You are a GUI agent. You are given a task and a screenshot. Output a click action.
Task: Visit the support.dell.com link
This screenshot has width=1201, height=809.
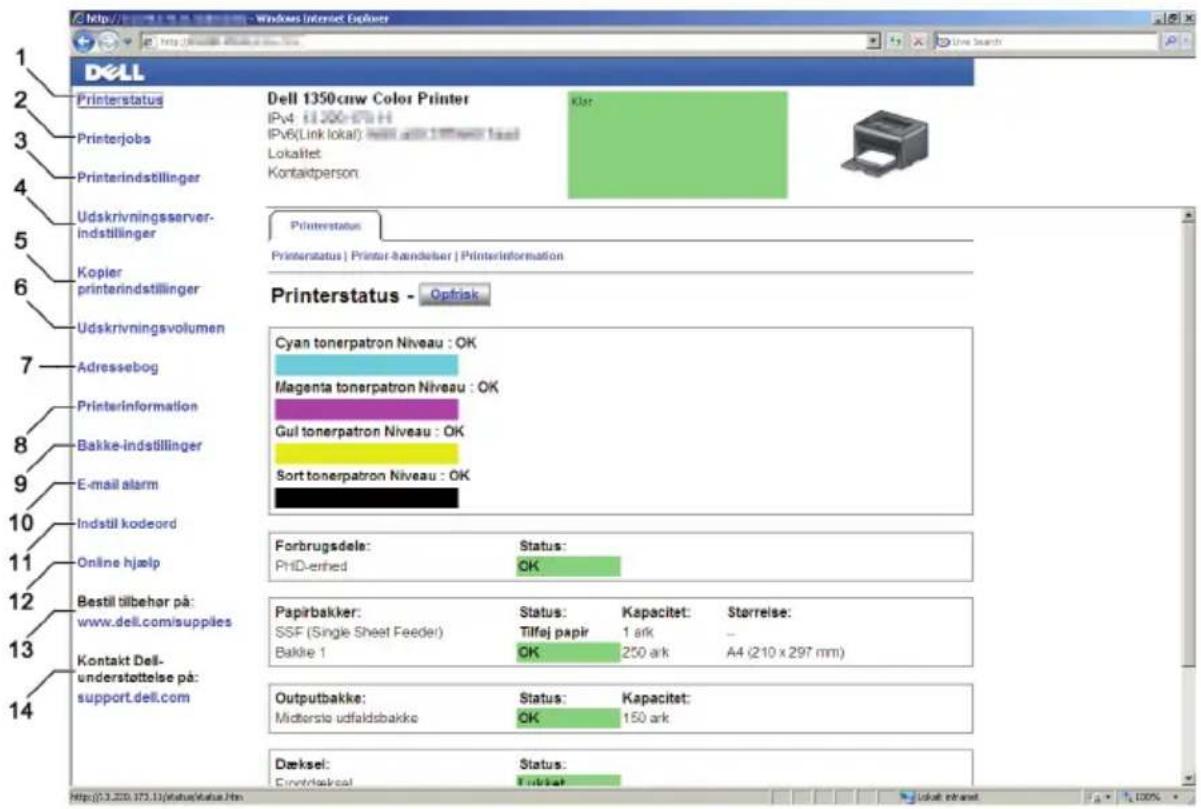[133, 698]
